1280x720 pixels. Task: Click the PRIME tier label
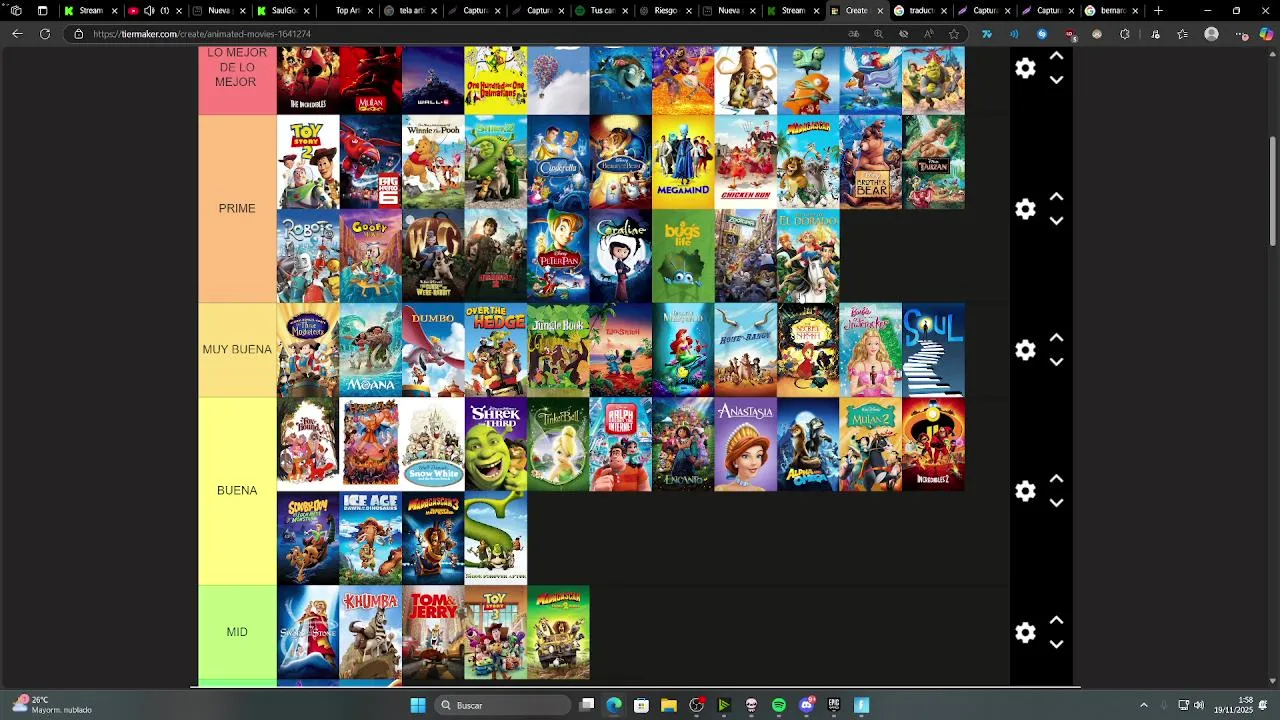pyautogui.click(x=237, y=208)
